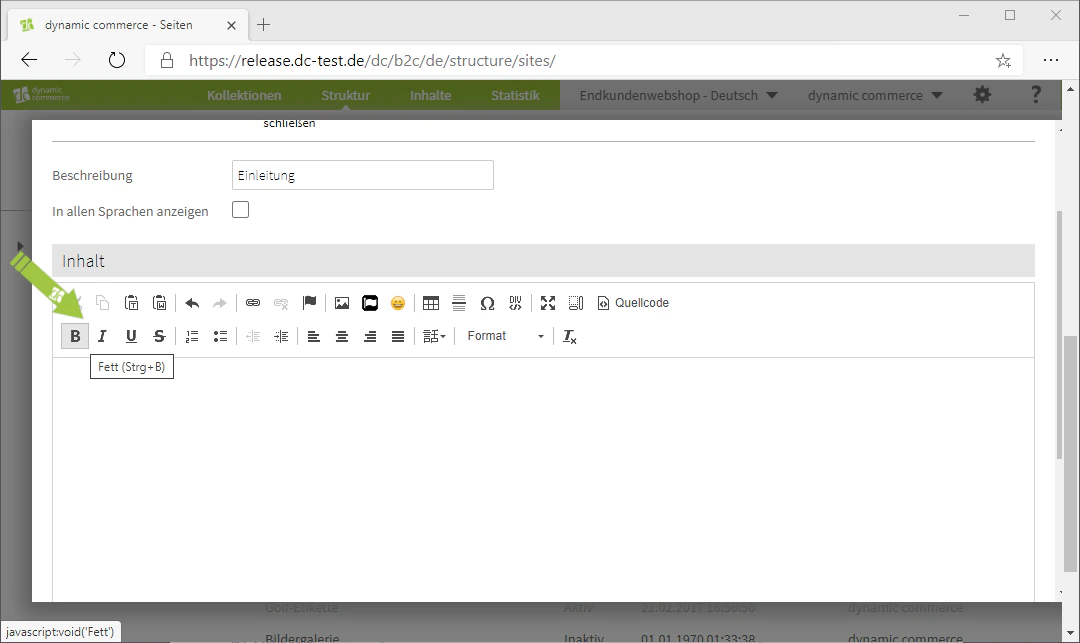Insert a bulleted list
This screenshot has width=1080, height=643.
220,336
